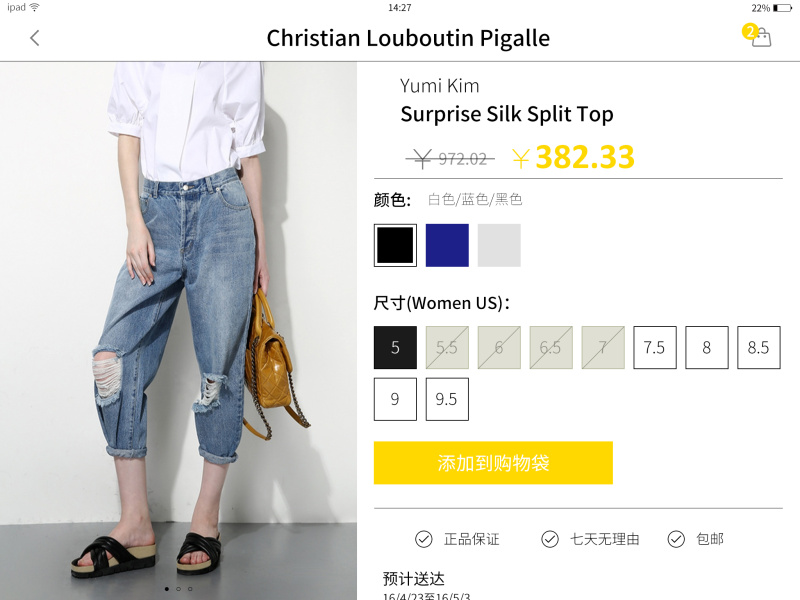Viewport: 800px width, 600px height.
Task: Select size 5
Action: tap(395, 347)
